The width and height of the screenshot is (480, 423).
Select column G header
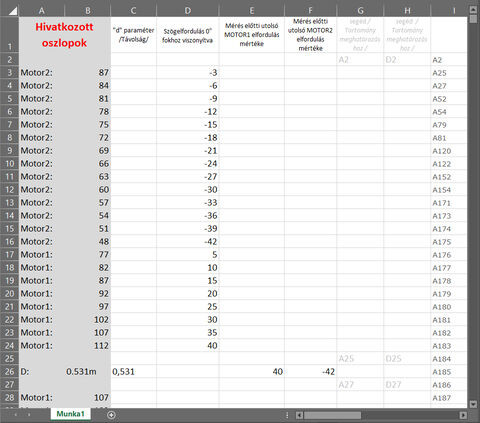360,11
